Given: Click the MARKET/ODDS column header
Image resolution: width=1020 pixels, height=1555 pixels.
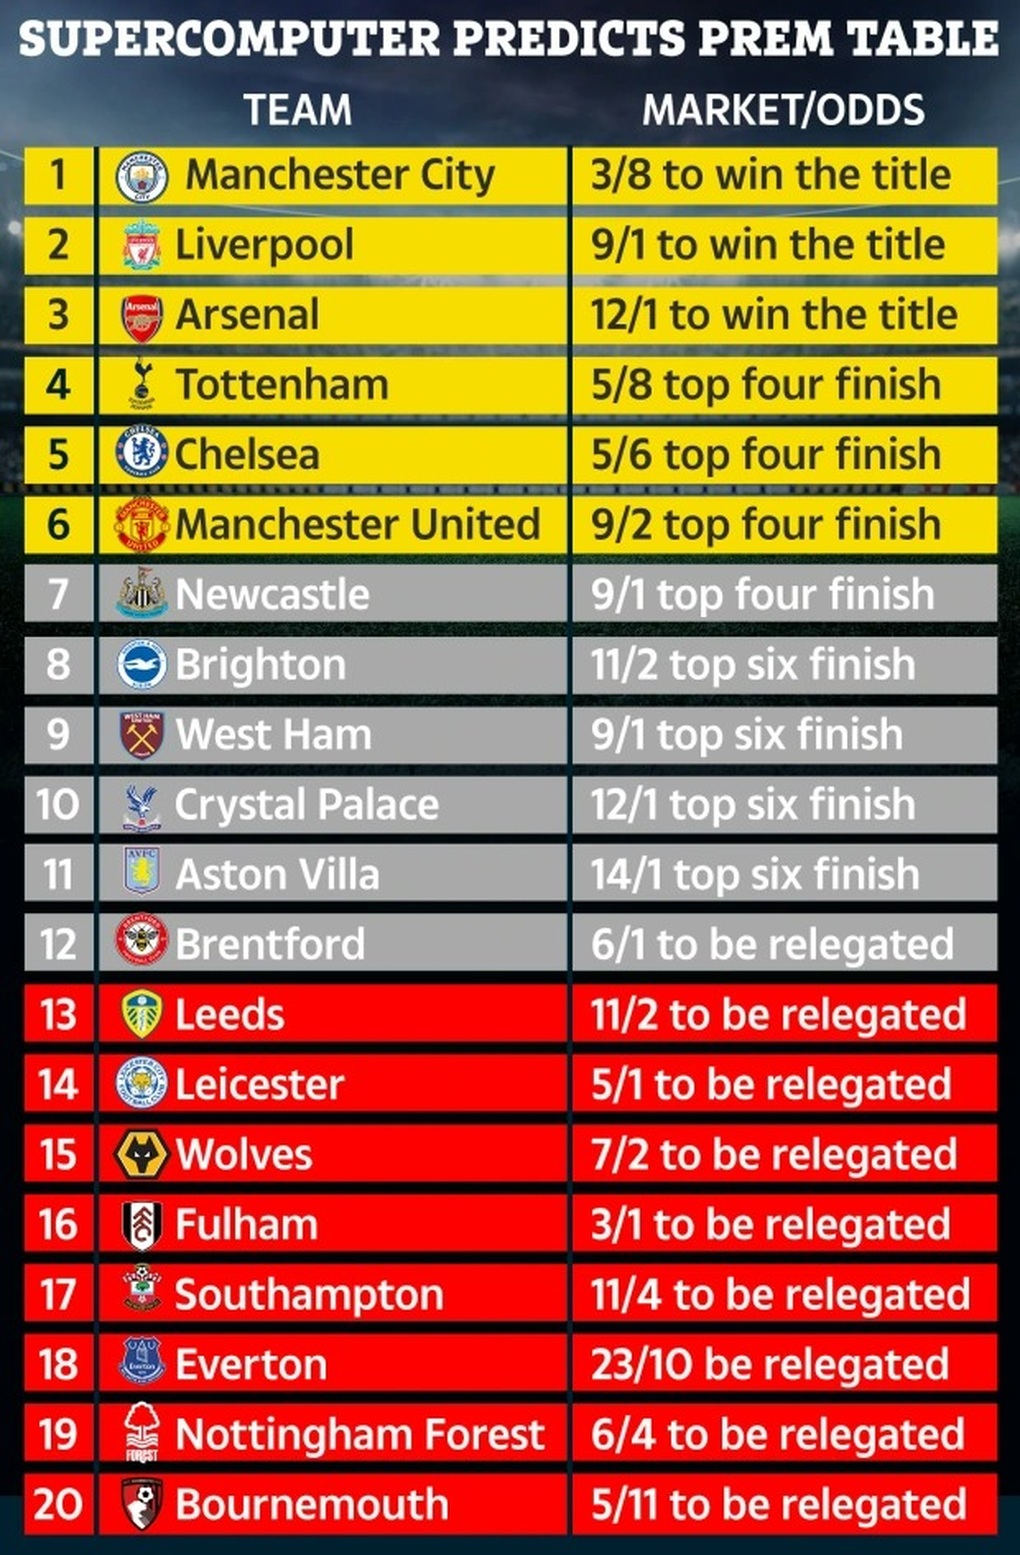Looking at the screenshot, I should tap(783, 110).
